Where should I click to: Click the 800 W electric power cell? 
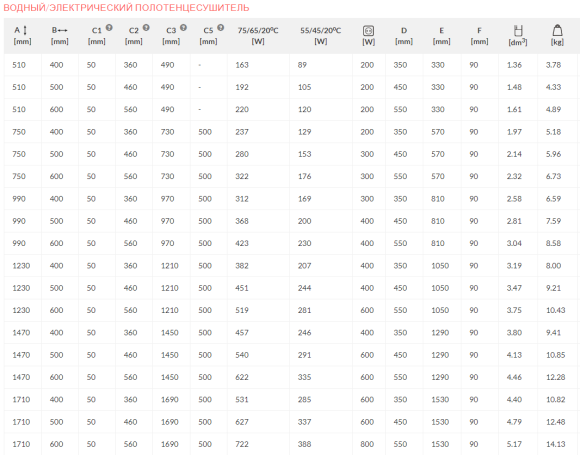(367, 444)
